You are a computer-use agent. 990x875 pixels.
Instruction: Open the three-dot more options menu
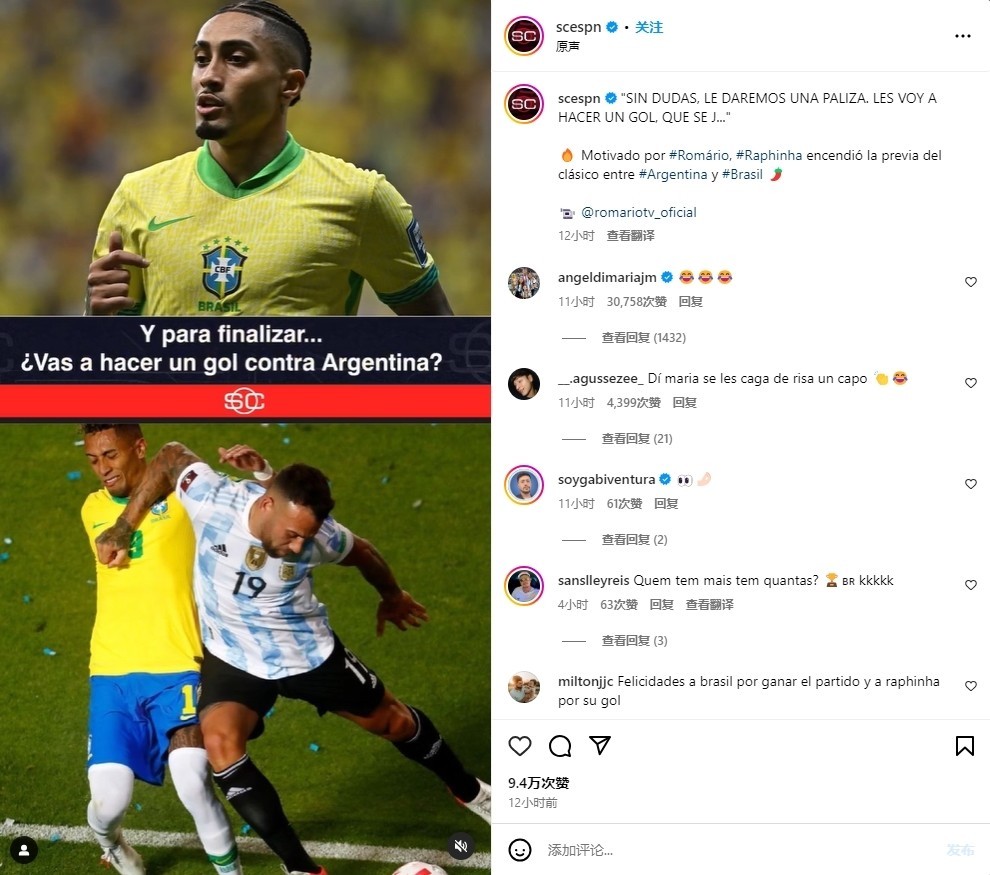[x=962, y=36]
